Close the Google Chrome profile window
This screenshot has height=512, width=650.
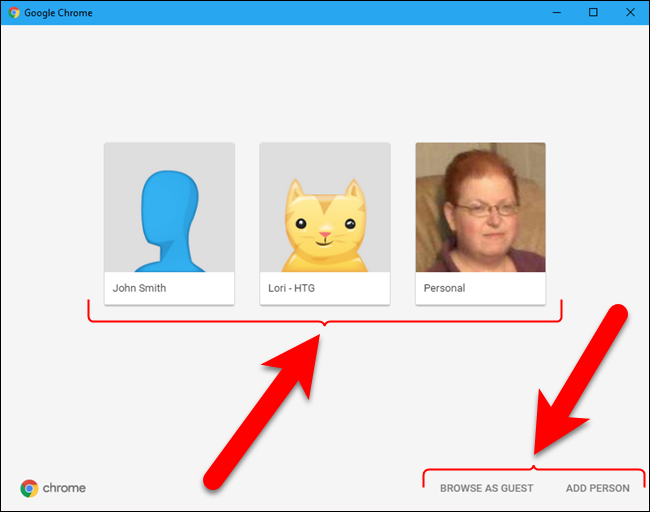630,12
